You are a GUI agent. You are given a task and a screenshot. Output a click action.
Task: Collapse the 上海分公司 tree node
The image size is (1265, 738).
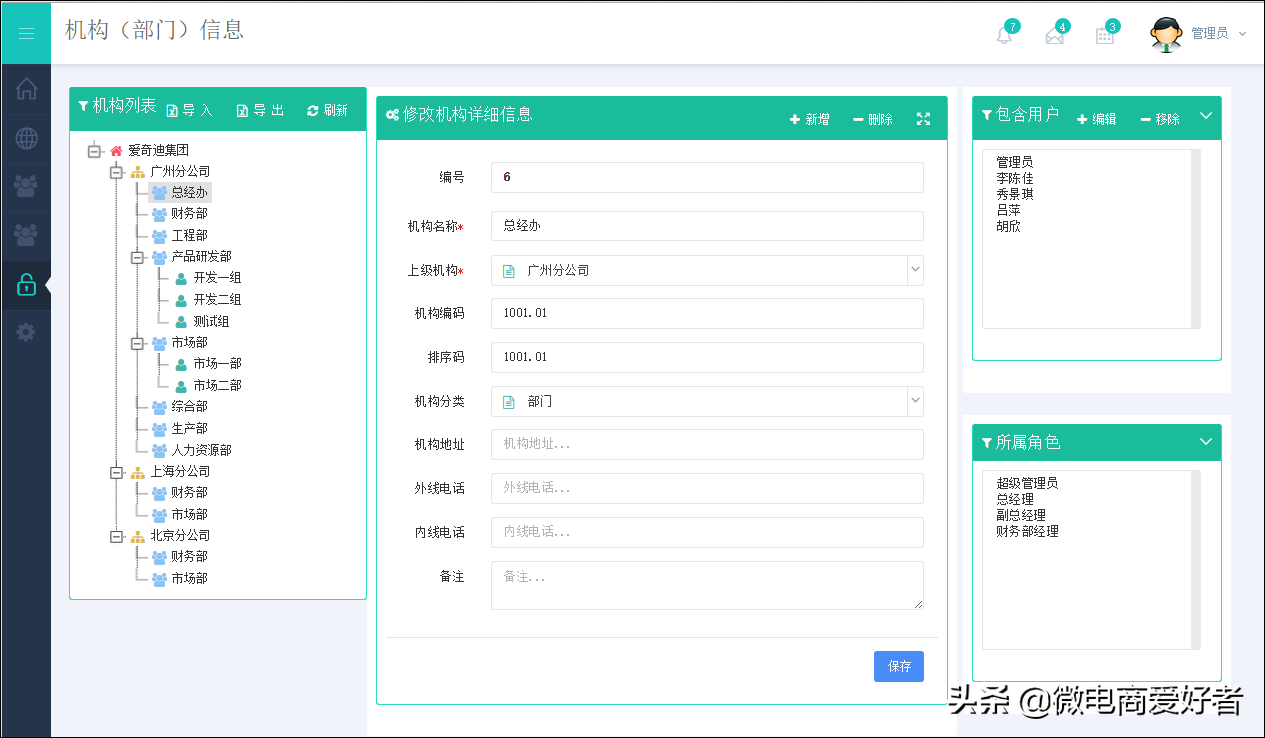tap(116, 472)
